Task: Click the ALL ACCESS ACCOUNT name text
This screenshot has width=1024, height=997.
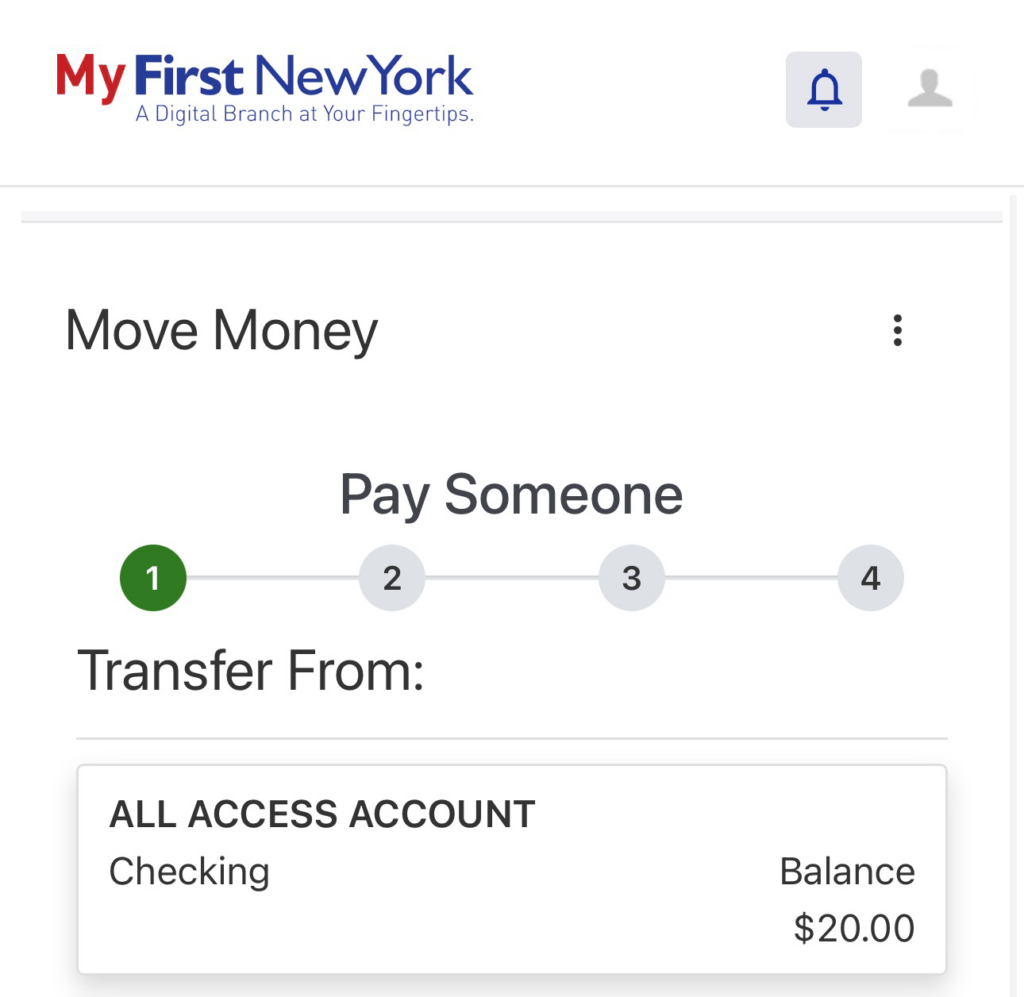Action: (322, 814)
